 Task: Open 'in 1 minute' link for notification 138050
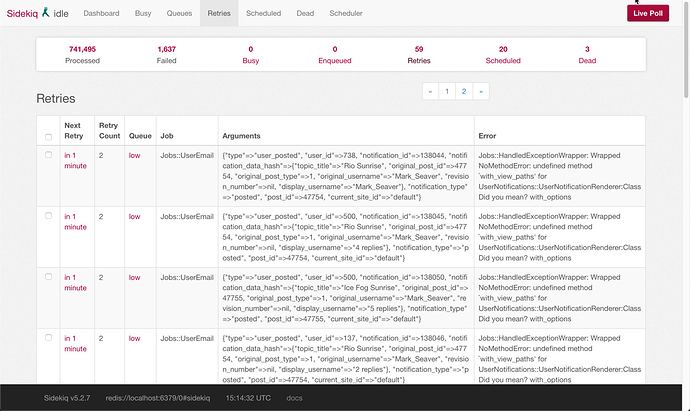pos(75,283)
